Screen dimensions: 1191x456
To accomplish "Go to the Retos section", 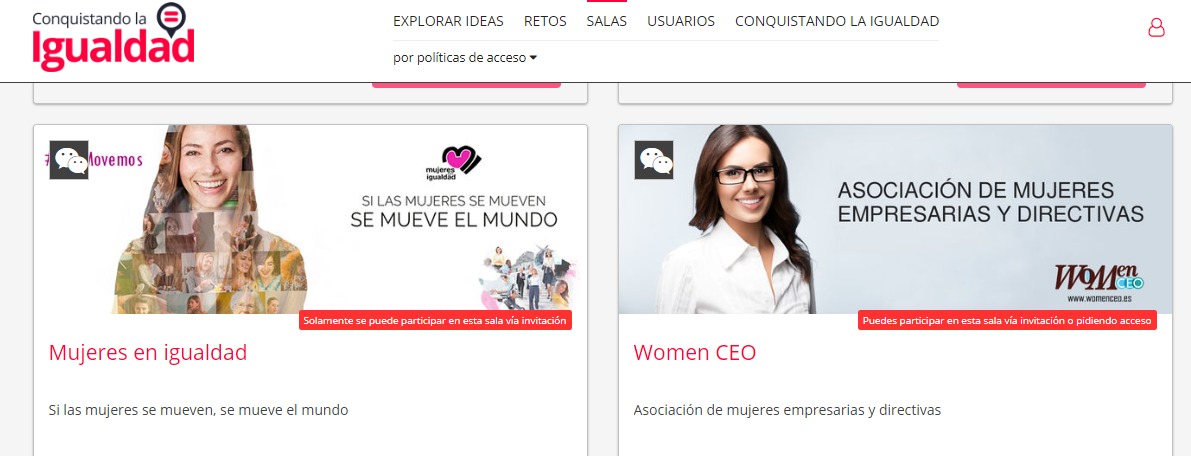I will 545,21.
